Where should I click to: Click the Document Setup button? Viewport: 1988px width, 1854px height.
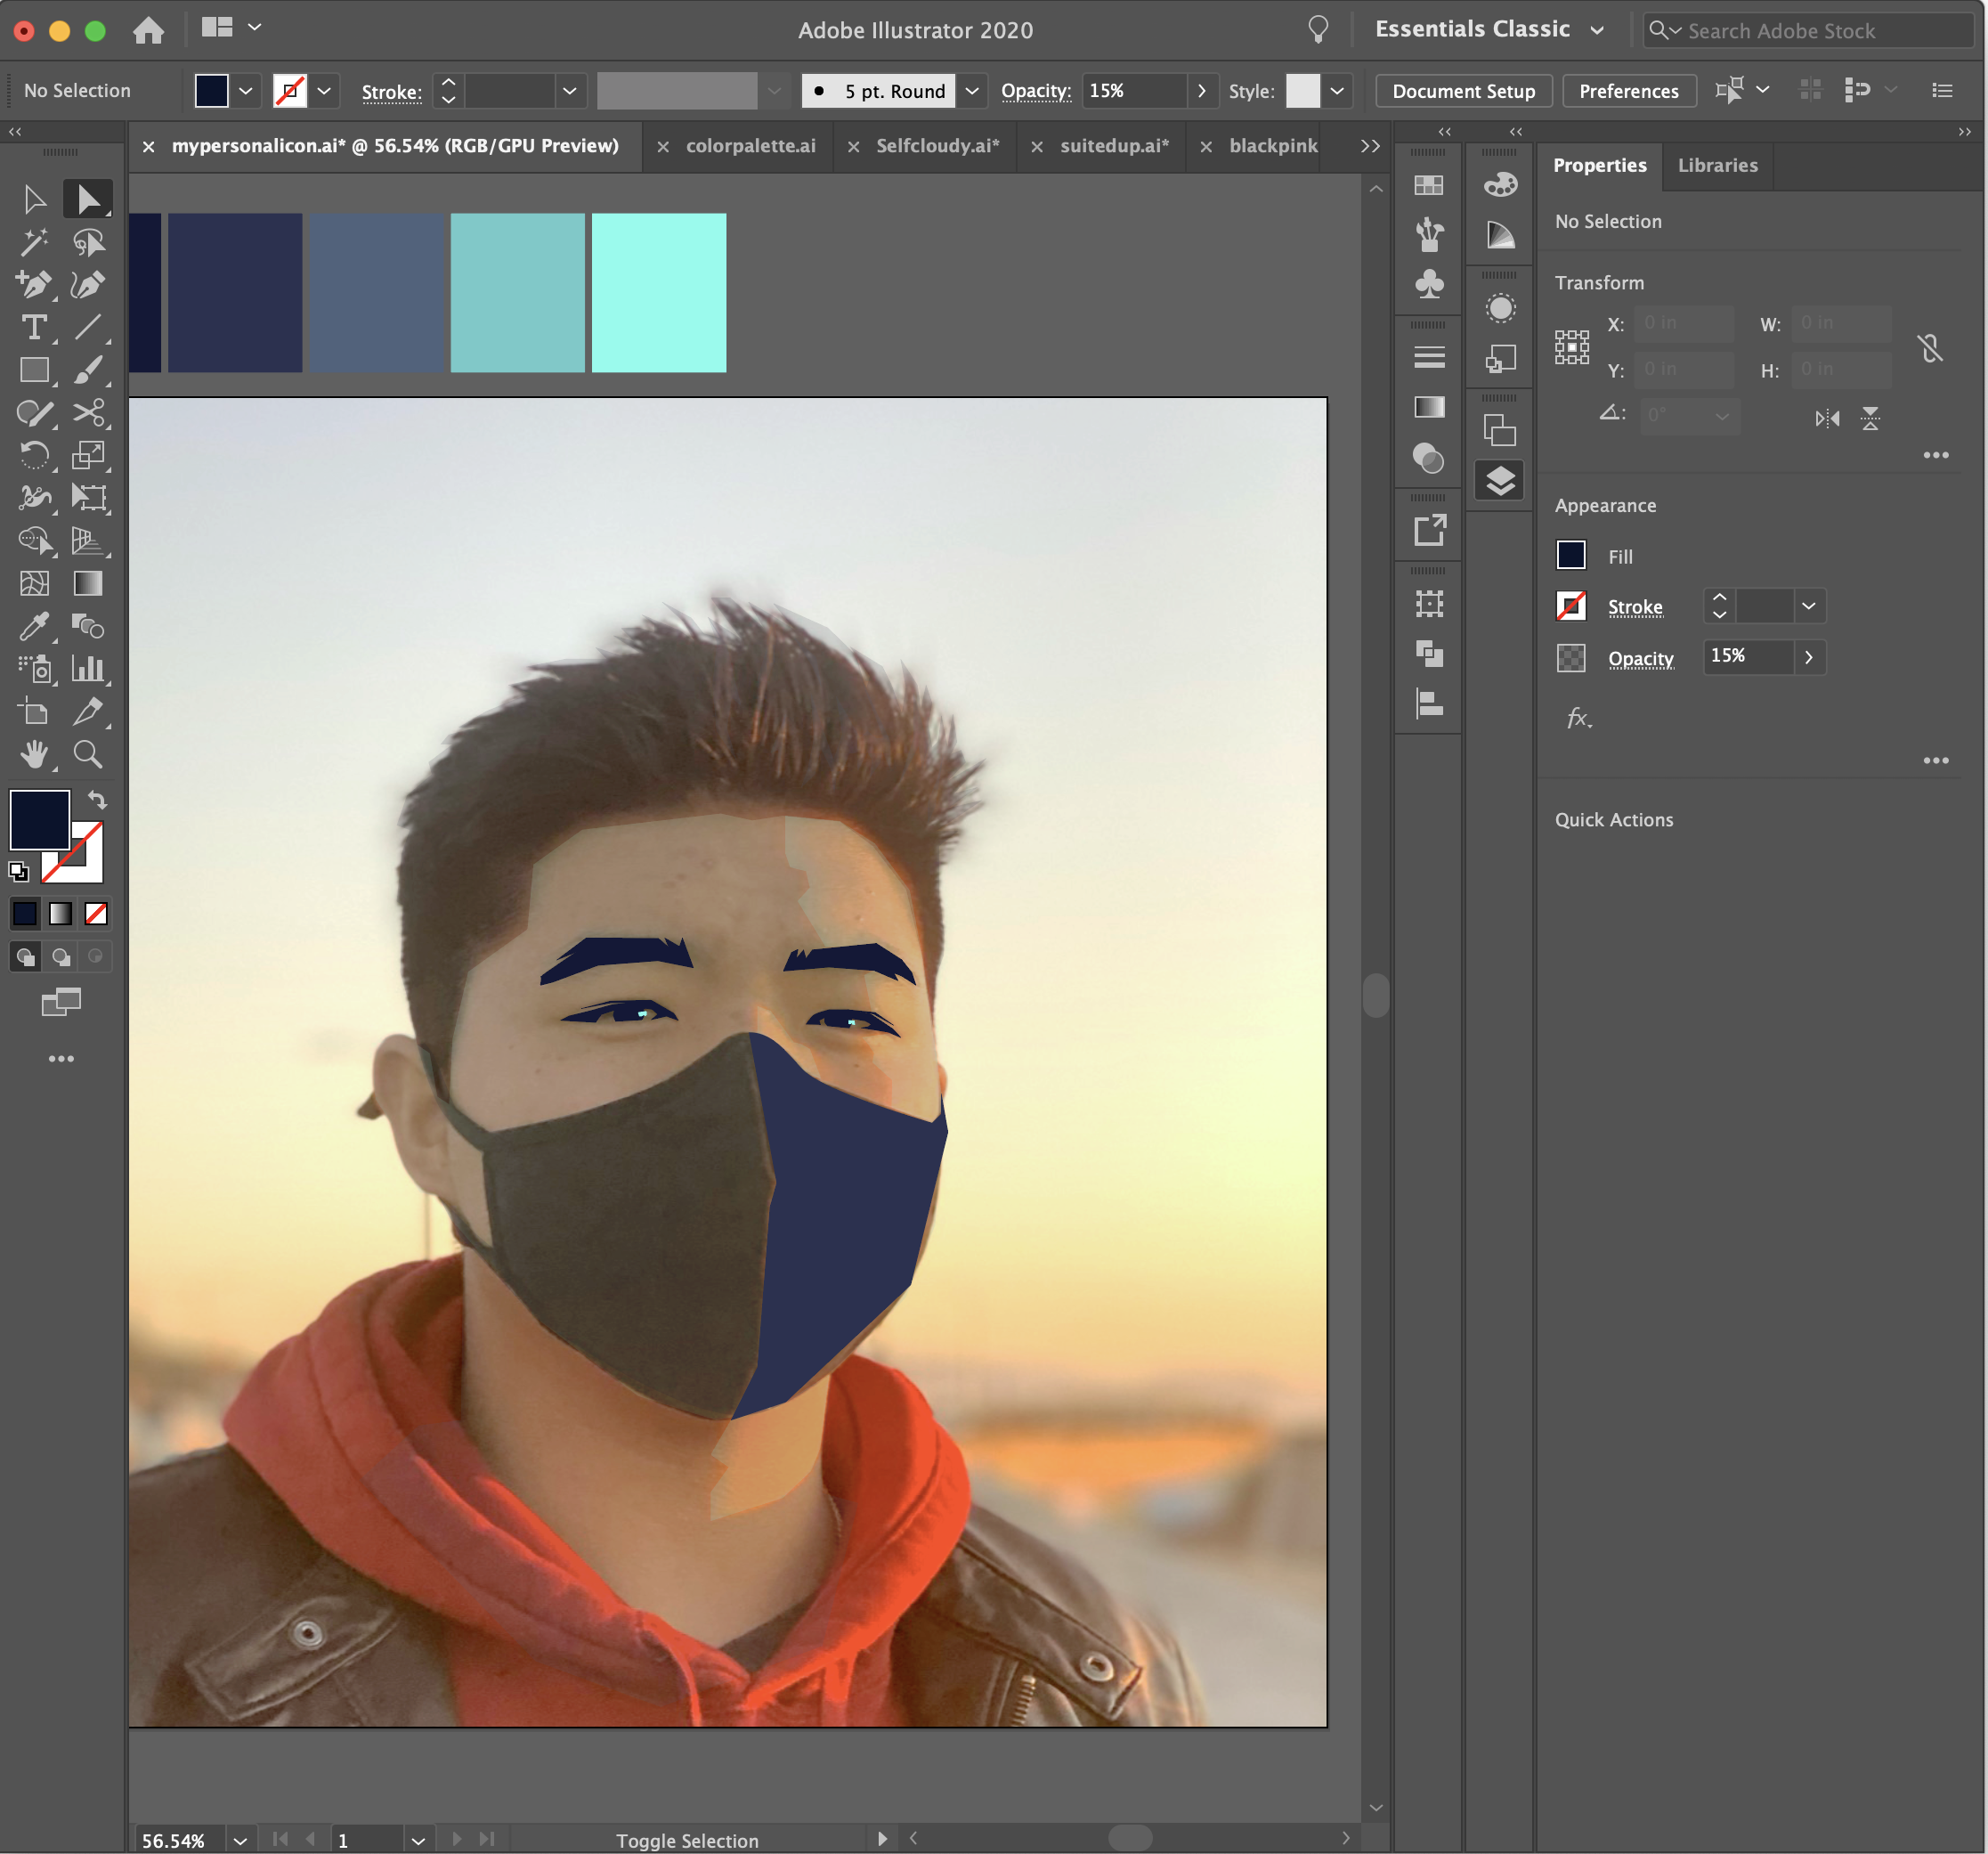[x=1463, y=91]
